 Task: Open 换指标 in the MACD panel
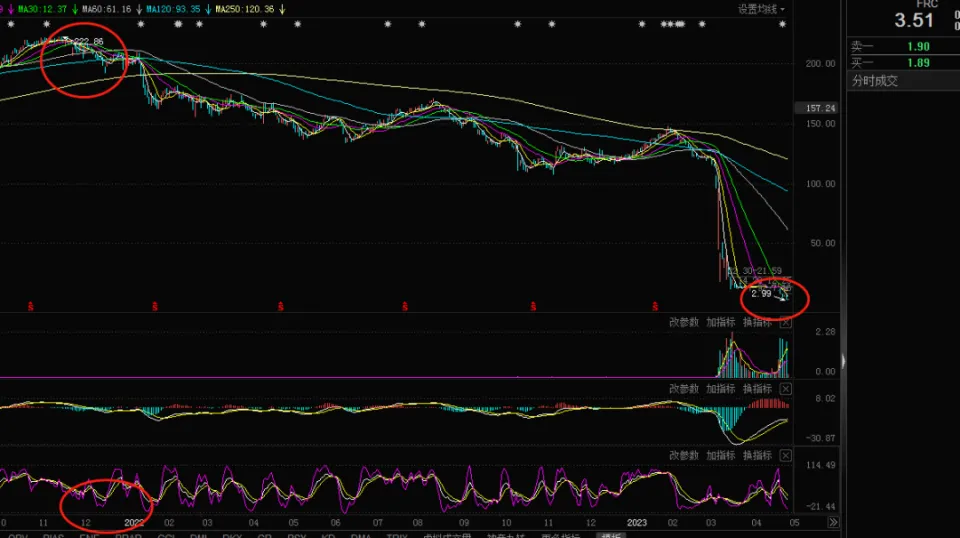click(756, 388)
